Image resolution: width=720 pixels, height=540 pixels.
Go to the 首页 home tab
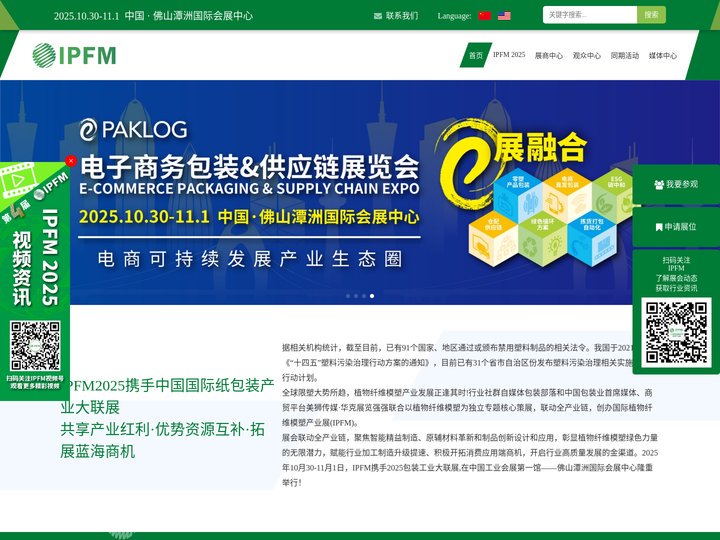476,55
